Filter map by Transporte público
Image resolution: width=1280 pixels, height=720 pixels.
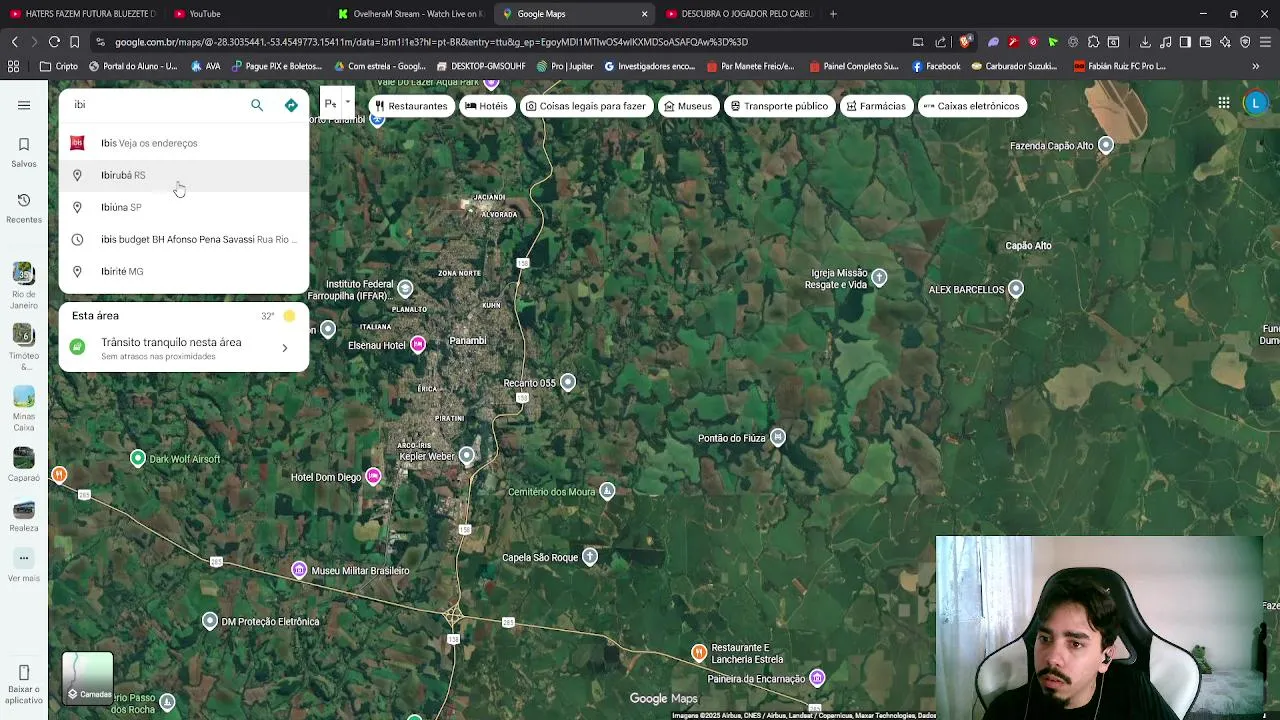coord(779,106)
